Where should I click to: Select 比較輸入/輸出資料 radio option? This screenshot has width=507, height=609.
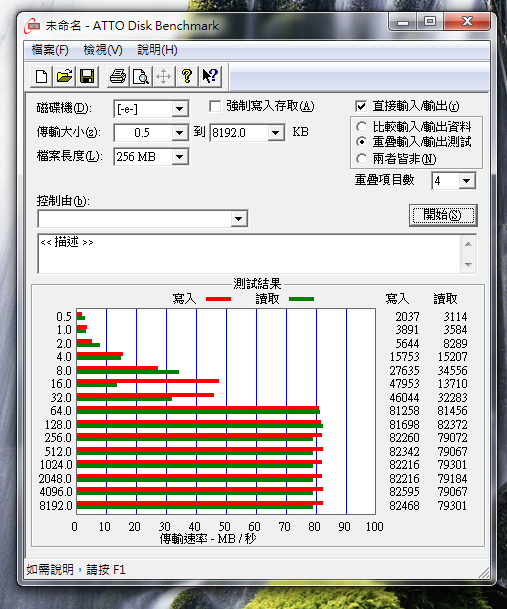pos(361,127)
